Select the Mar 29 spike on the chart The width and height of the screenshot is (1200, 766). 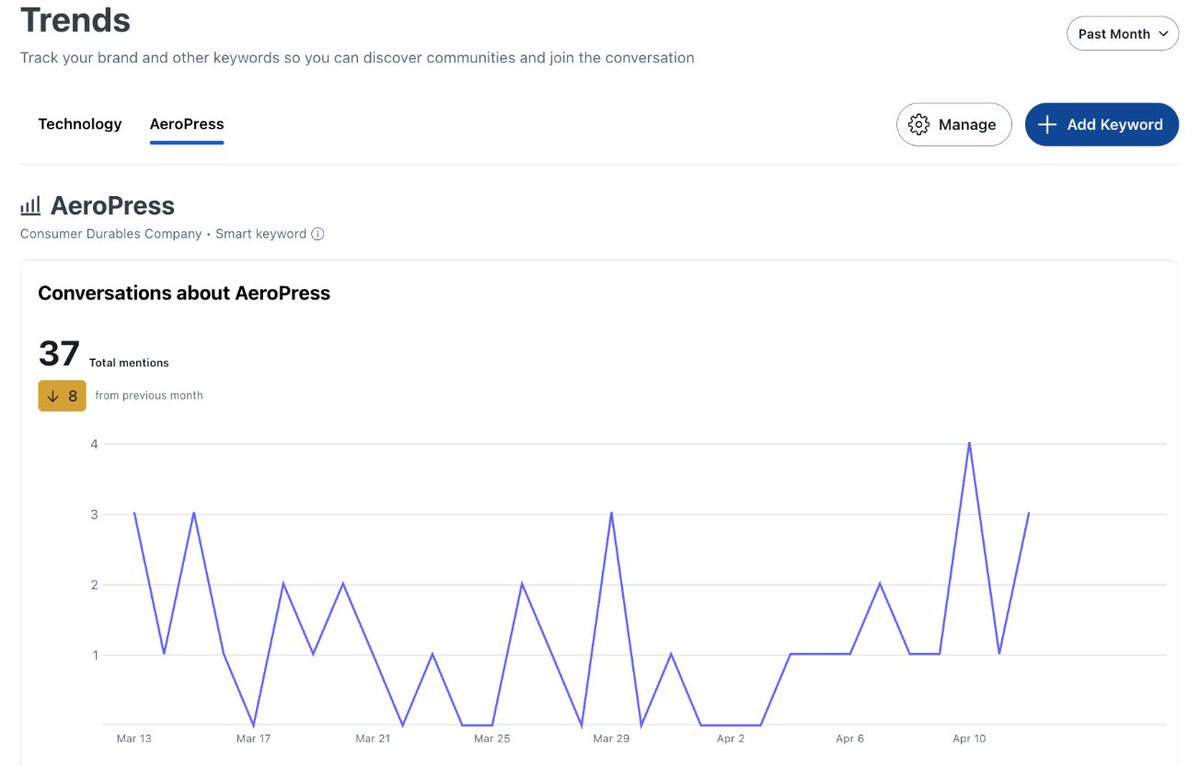(x=611, y=514)
